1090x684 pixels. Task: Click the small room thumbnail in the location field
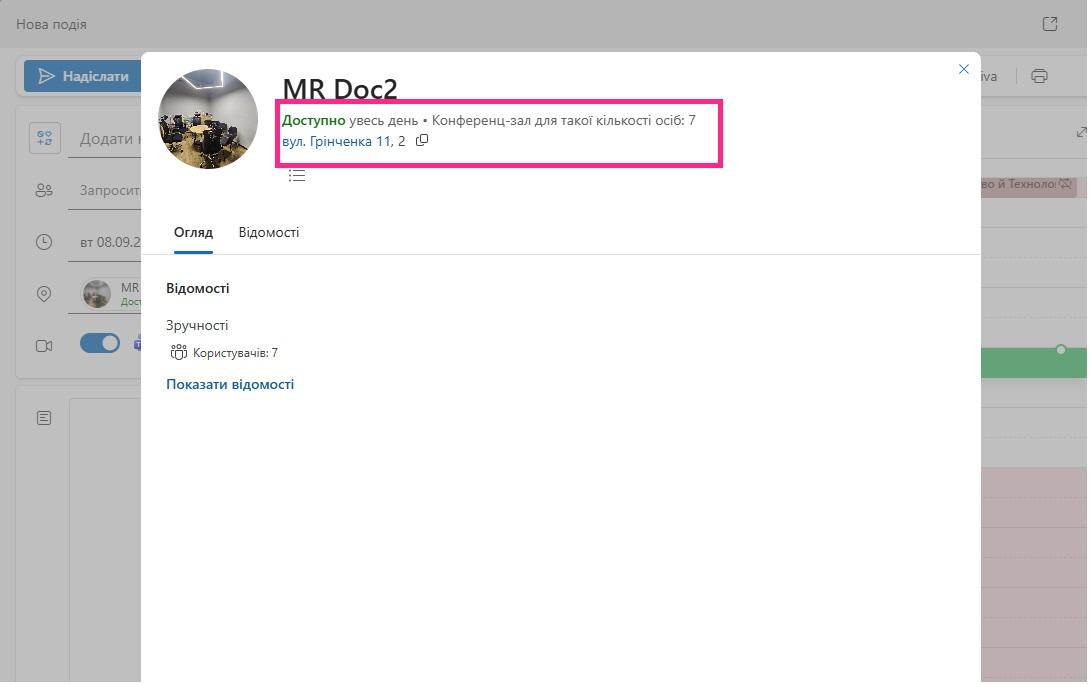point(97,294)
